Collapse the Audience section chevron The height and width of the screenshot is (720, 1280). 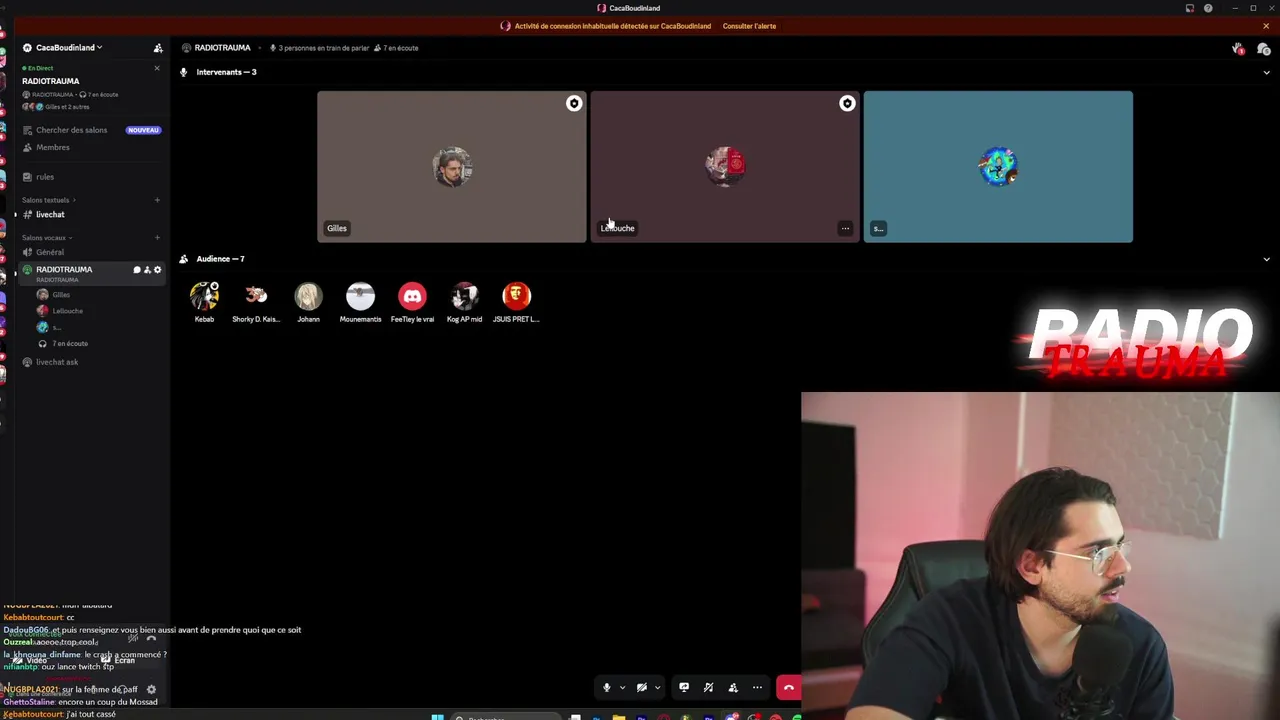click(x=1266, y=259)
